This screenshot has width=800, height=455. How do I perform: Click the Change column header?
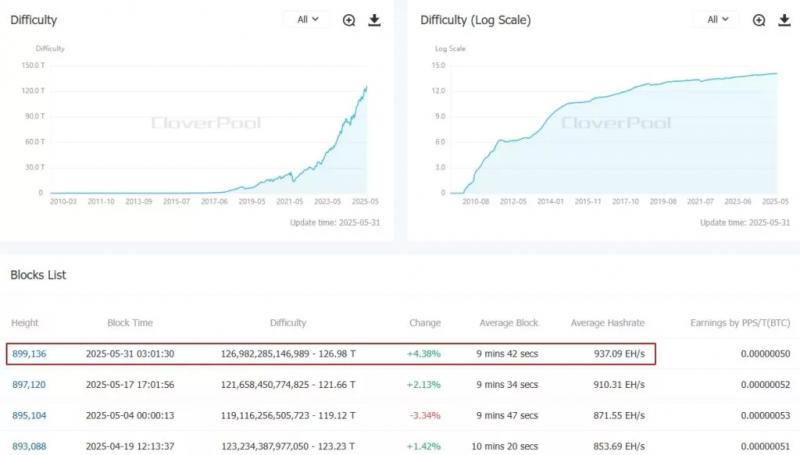click(425, 323)
